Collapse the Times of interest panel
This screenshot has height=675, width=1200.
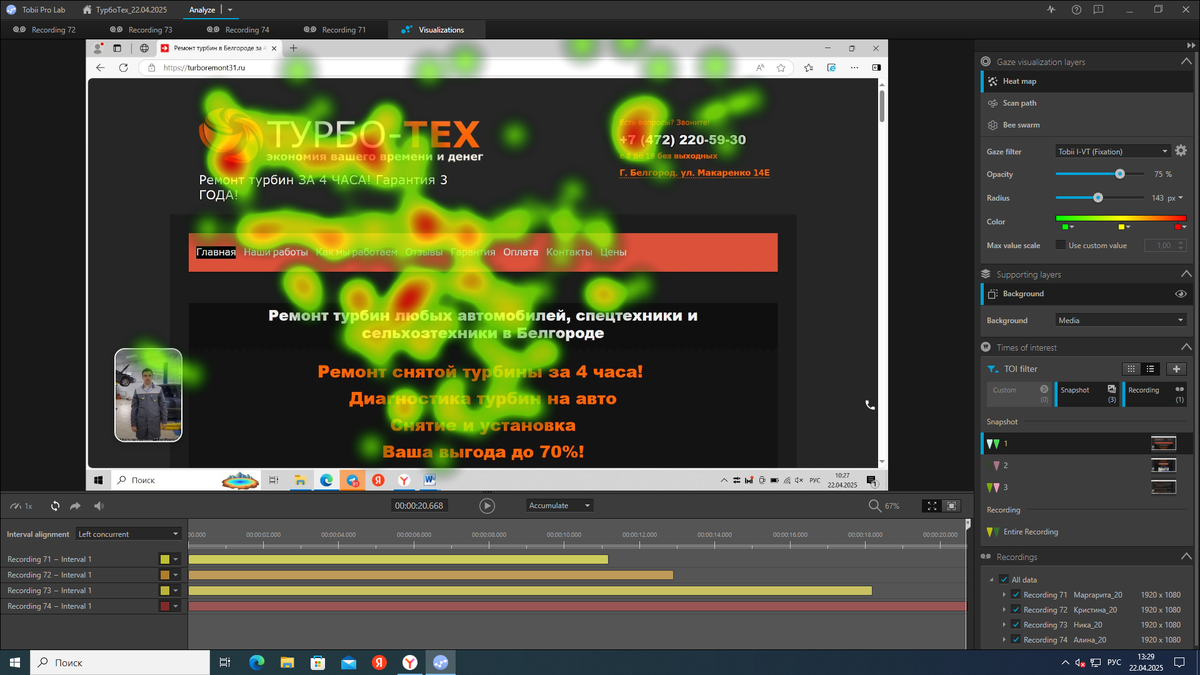tap(1186, 347)
